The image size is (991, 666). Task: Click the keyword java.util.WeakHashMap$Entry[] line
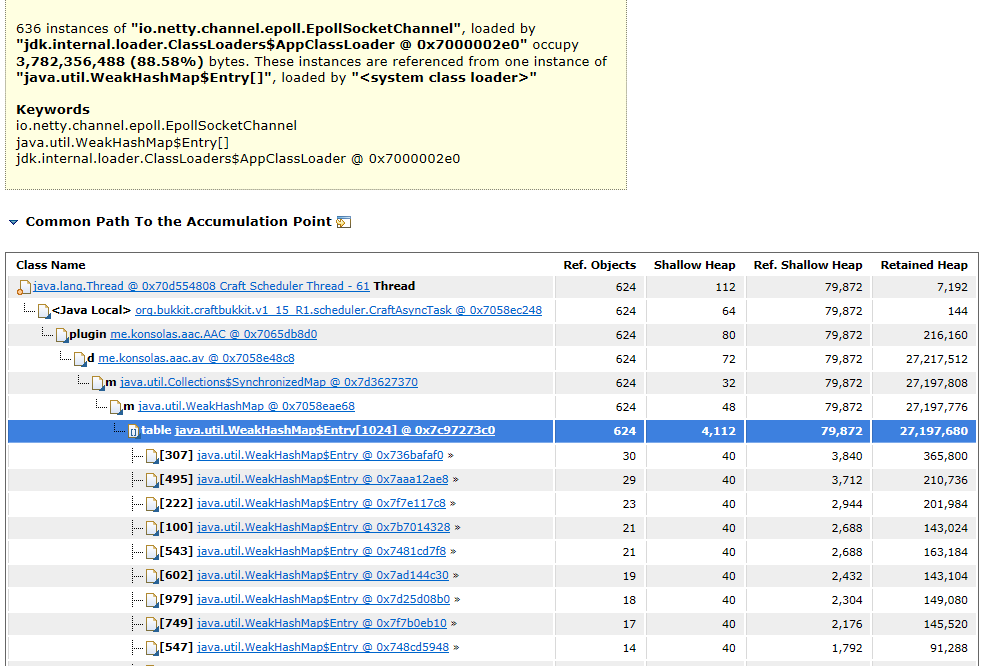tap(123, 142)
